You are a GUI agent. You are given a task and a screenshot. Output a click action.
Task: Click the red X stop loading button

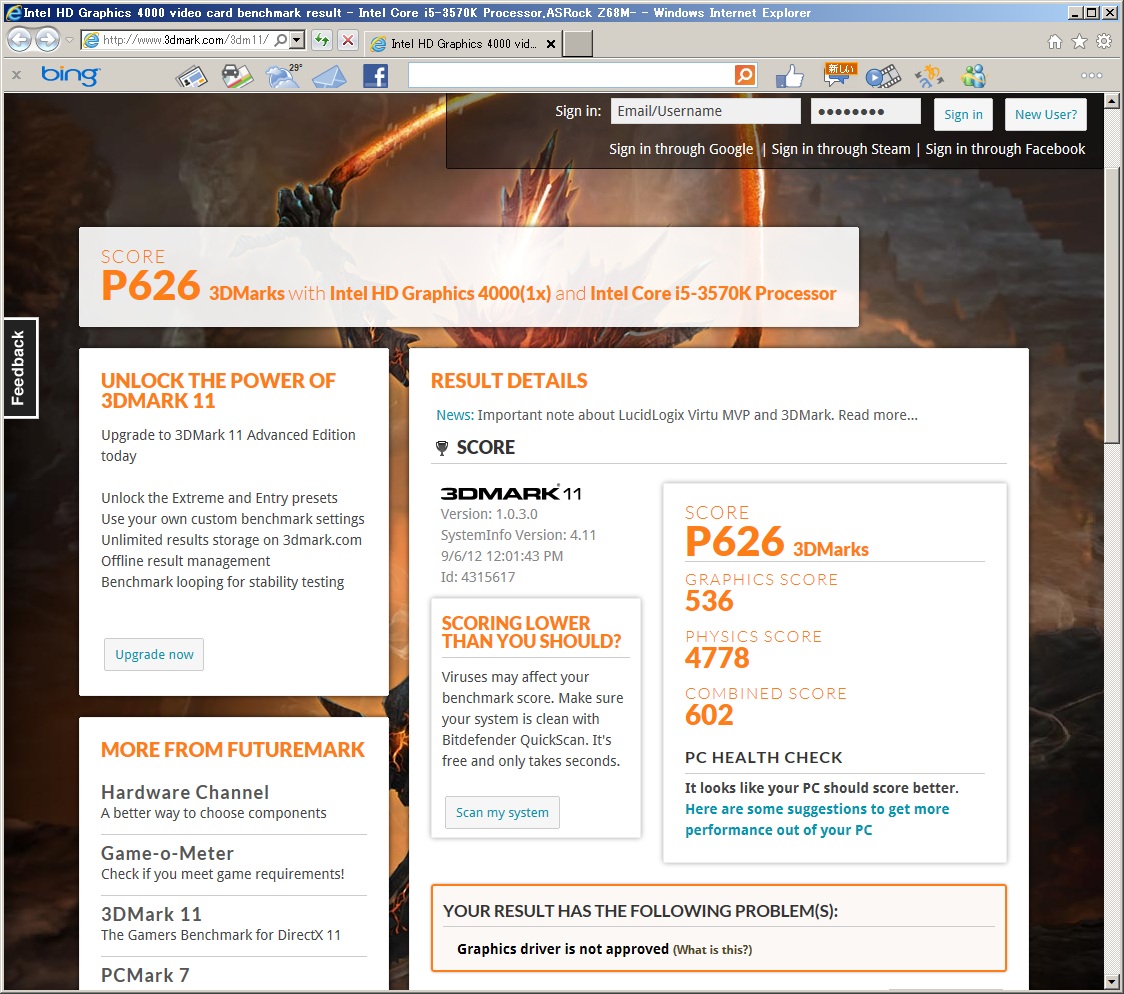click(x=348, y=40)
